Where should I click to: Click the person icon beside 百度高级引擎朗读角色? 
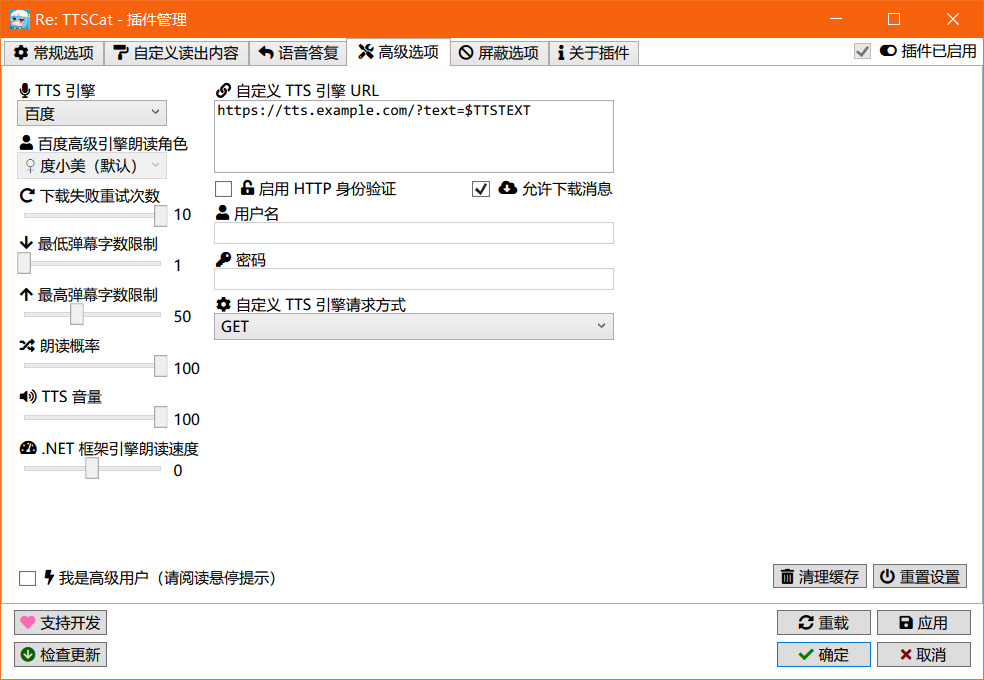click(26, 143)
